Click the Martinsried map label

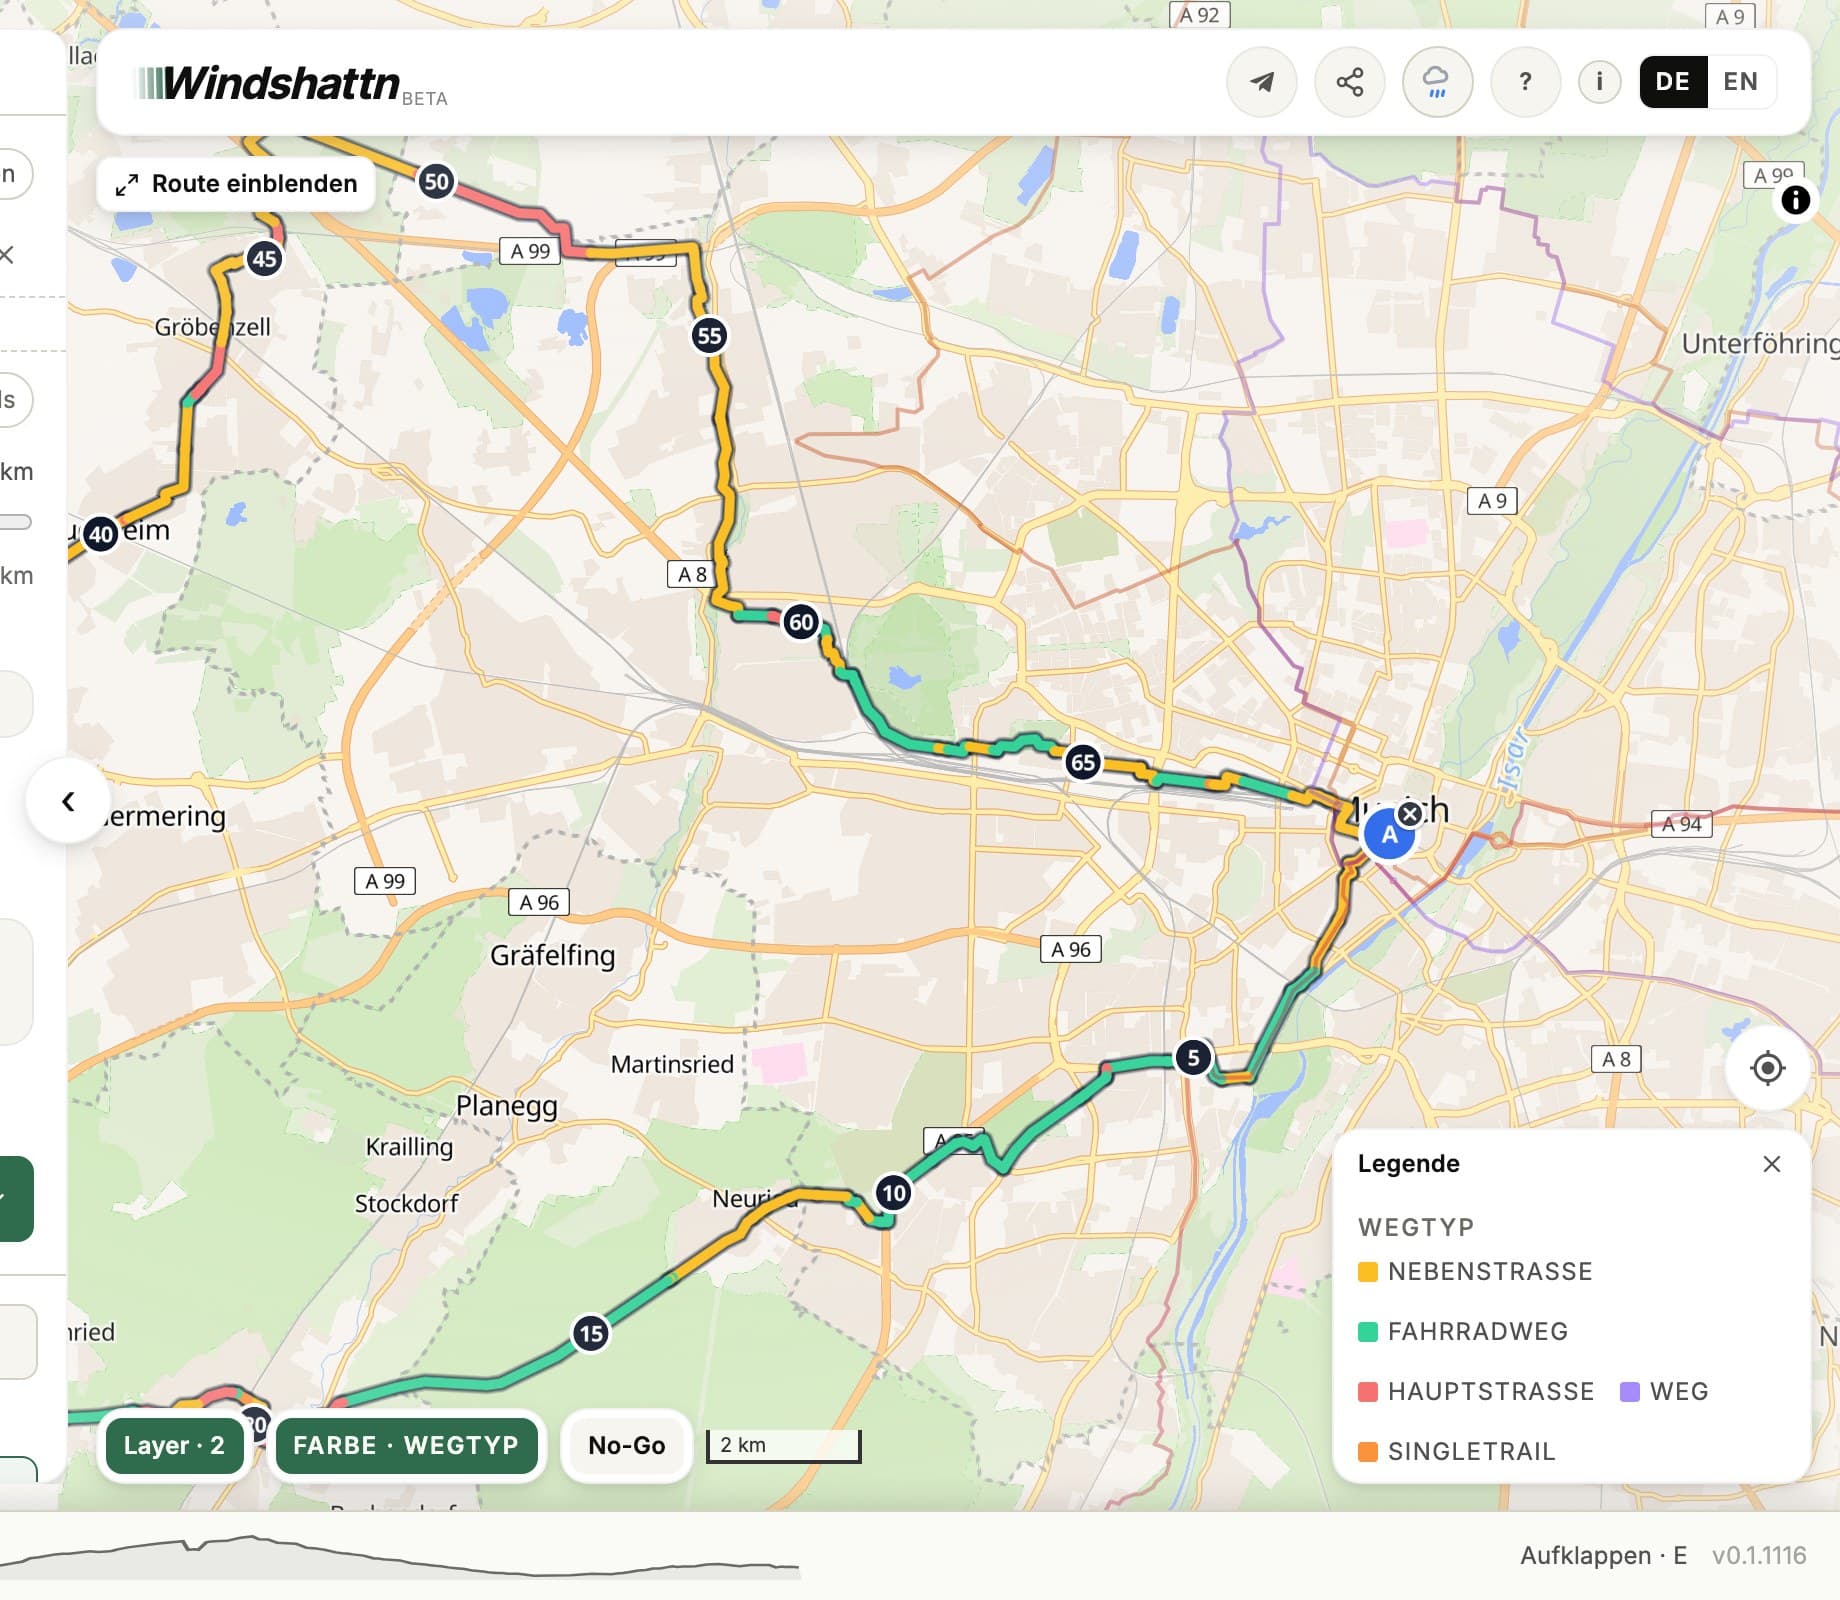click(672, 1064)
